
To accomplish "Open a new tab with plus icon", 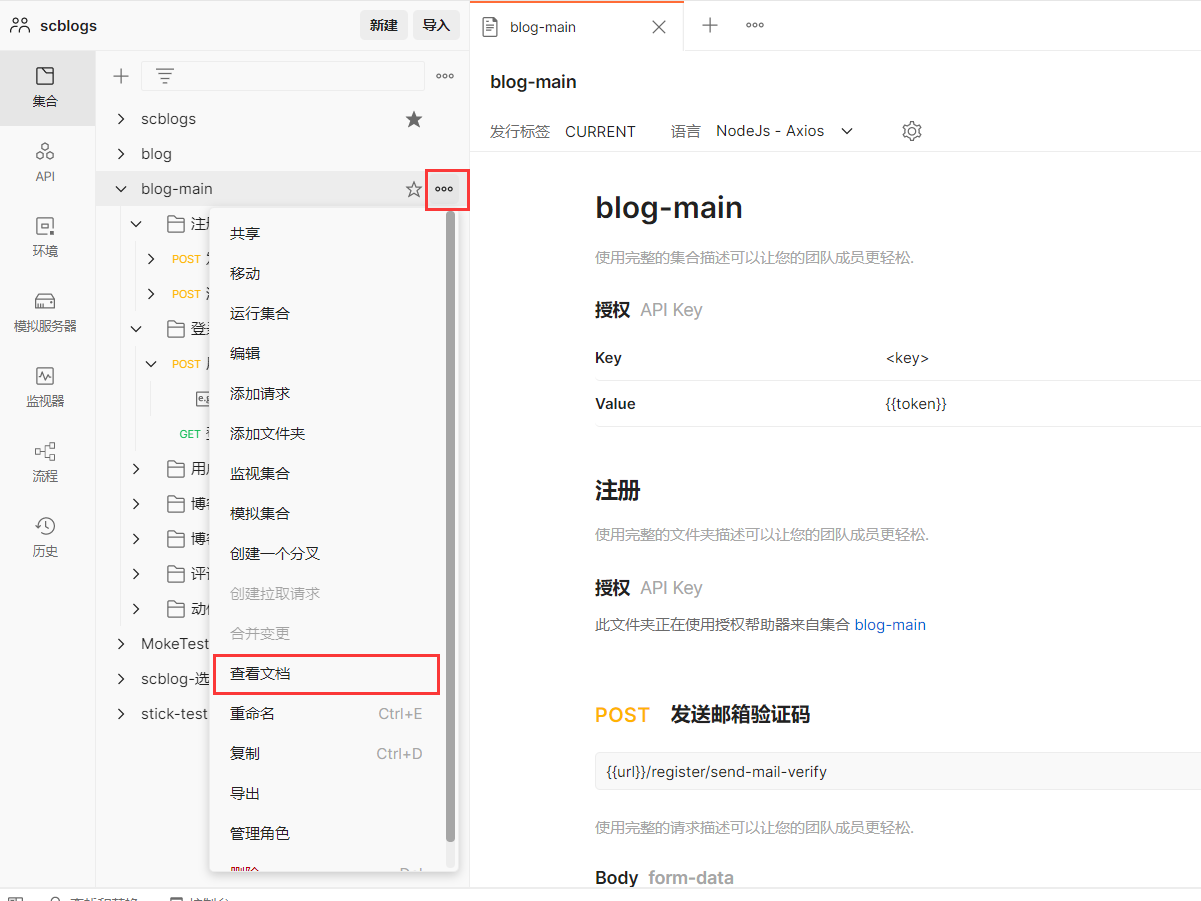I will click(710, 25).
